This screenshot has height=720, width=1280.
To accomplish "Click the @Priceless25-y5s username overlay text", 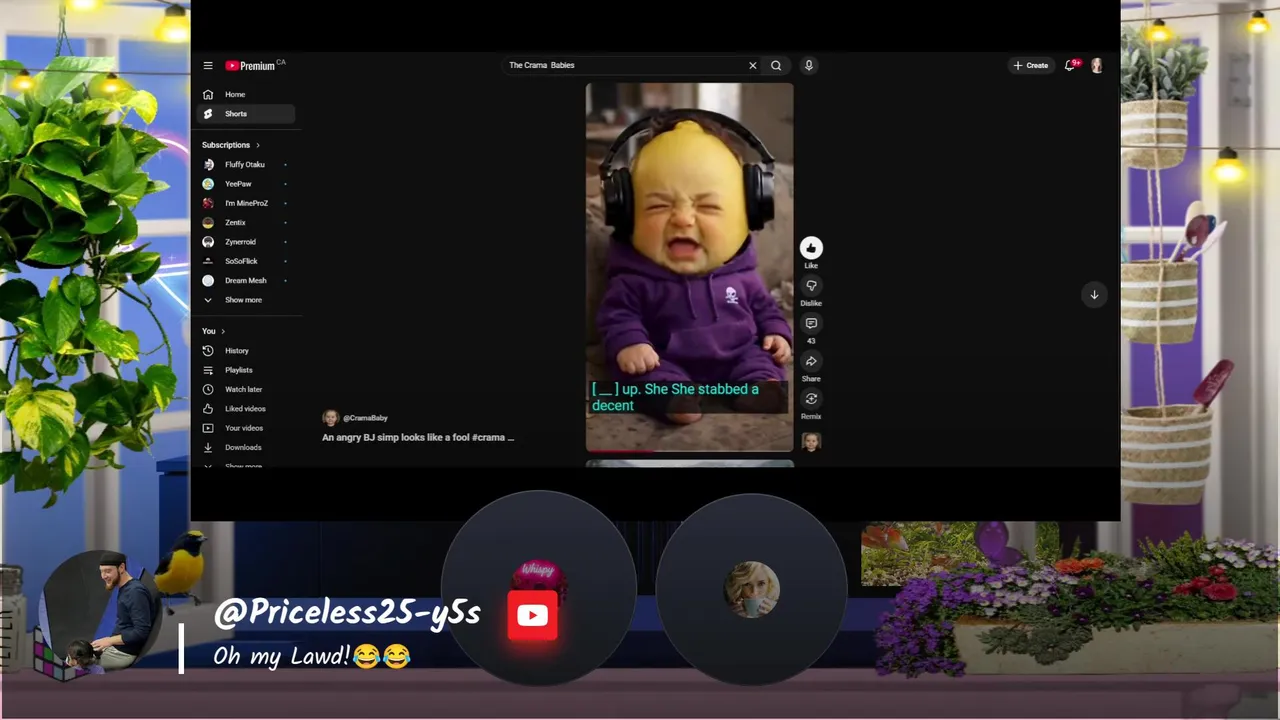I will [x=347, y=613].
